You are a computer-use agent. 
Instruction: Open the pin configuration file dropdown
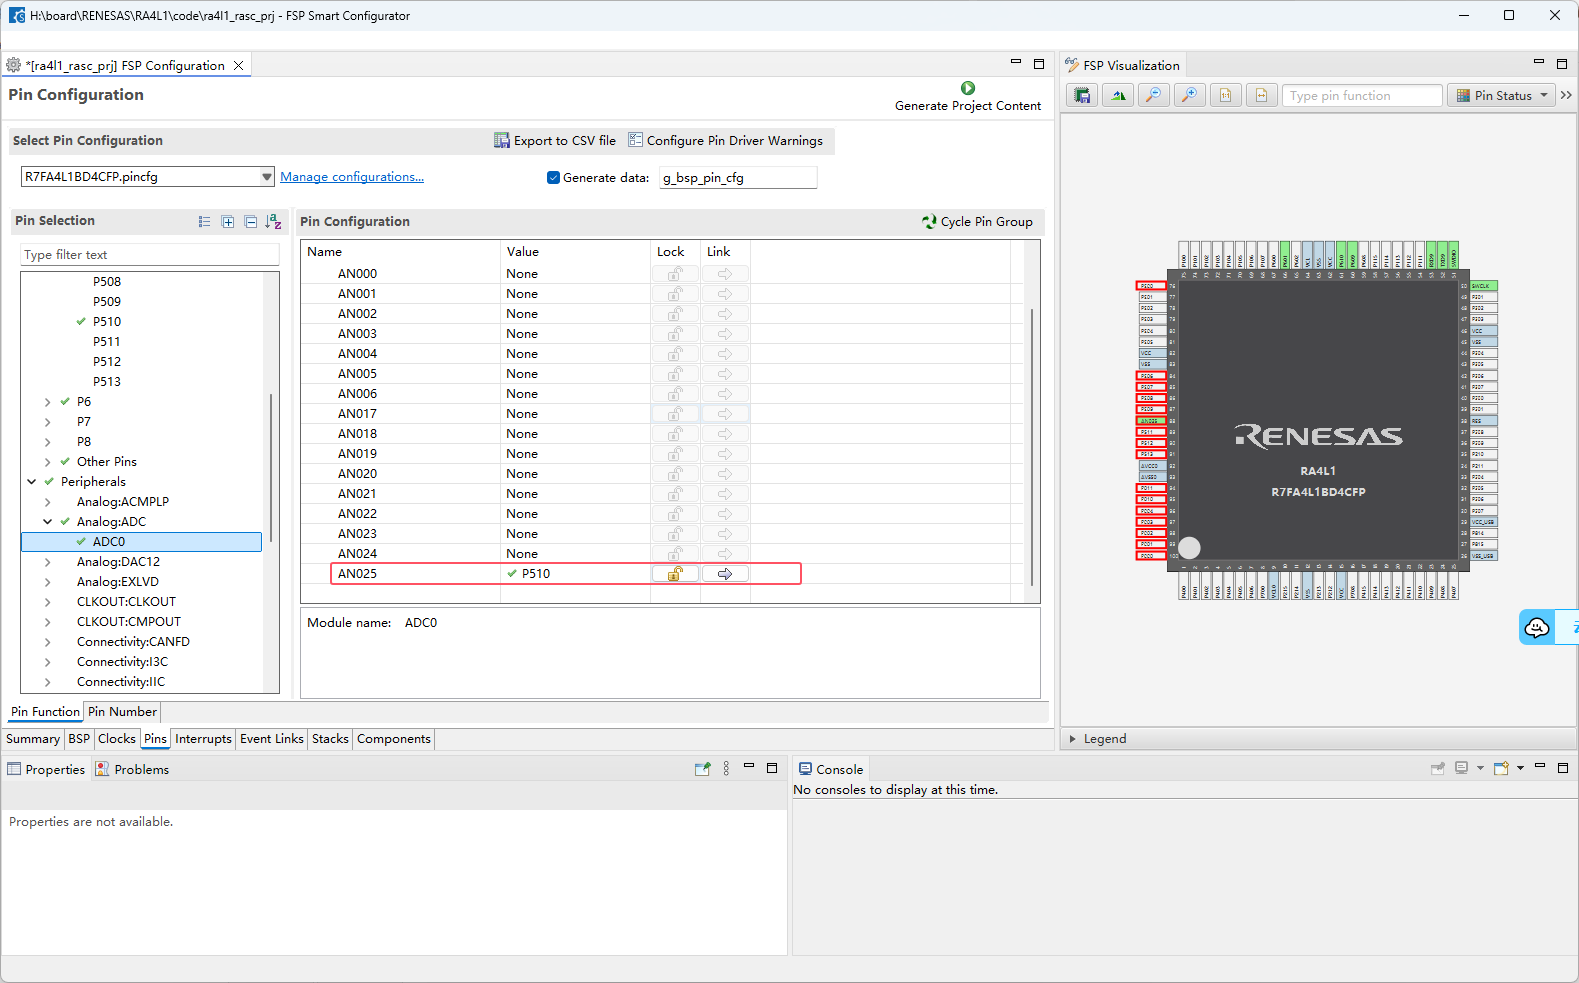click(267, 177)
